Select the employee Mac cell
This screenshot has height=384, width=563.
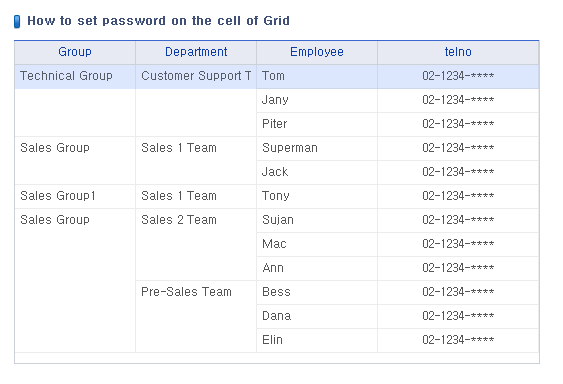[317, 245]
